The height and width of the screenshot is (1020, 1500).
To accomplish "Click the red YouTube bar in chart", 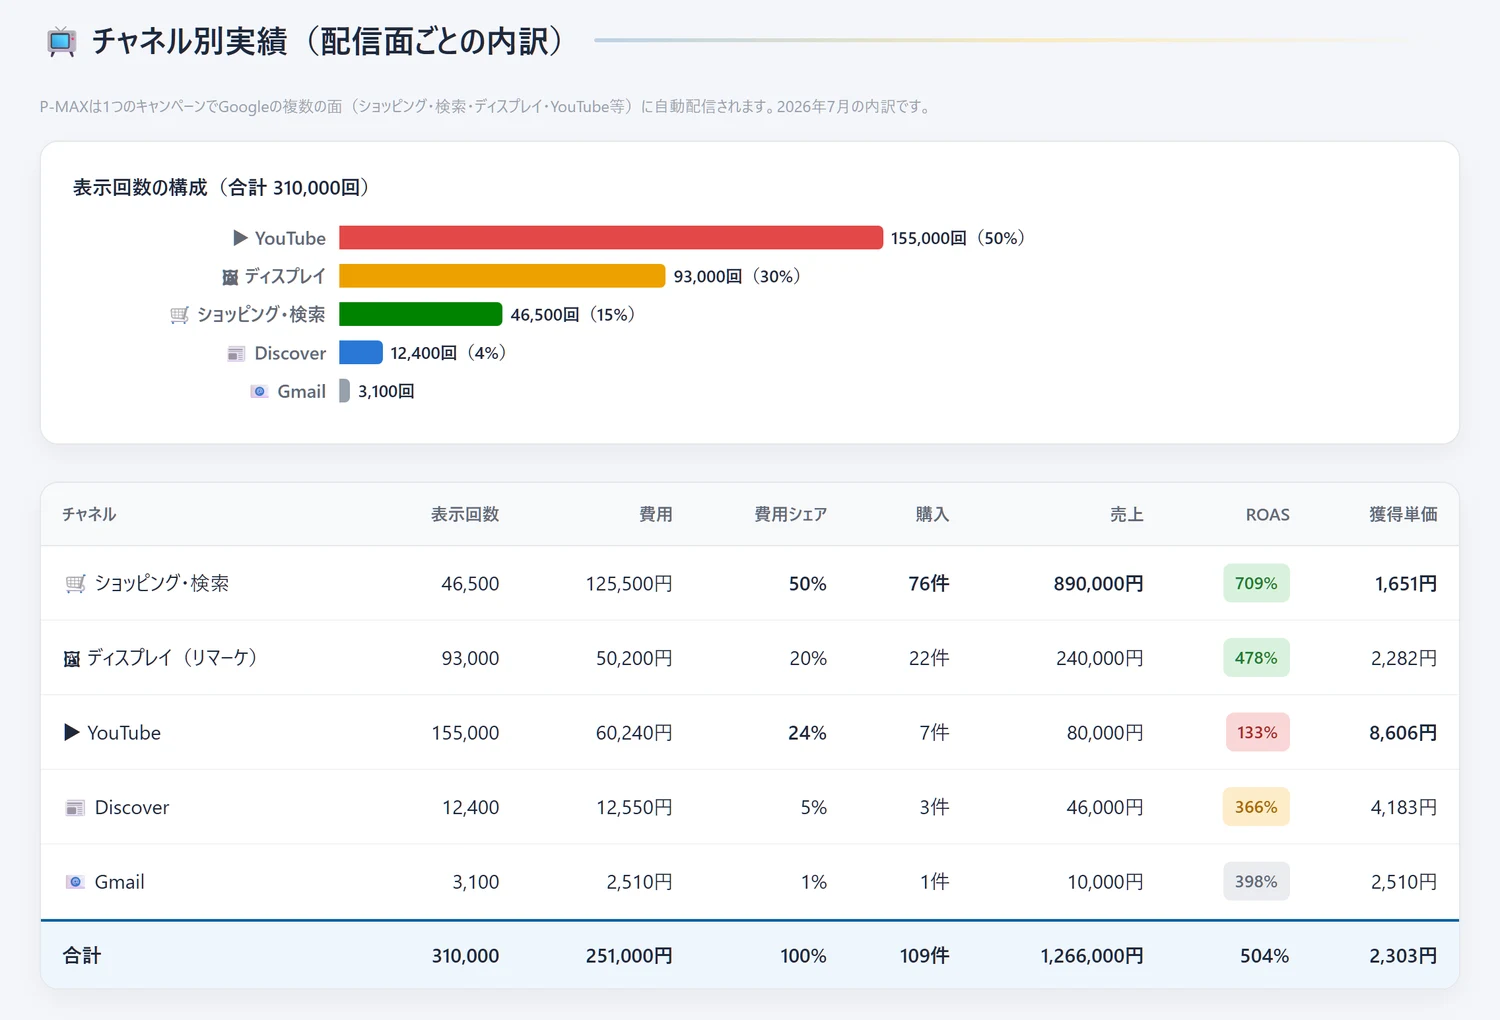I will coord(611,237).
